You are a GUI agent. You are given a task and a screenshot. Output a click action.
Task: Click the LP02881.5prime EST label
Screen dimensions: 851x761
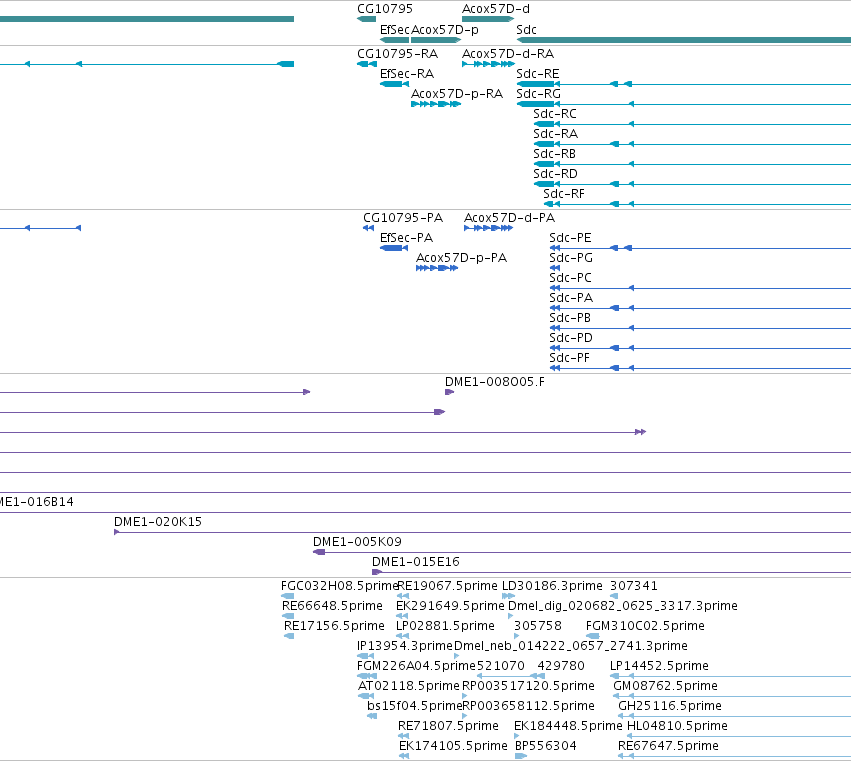coord(445,626)
